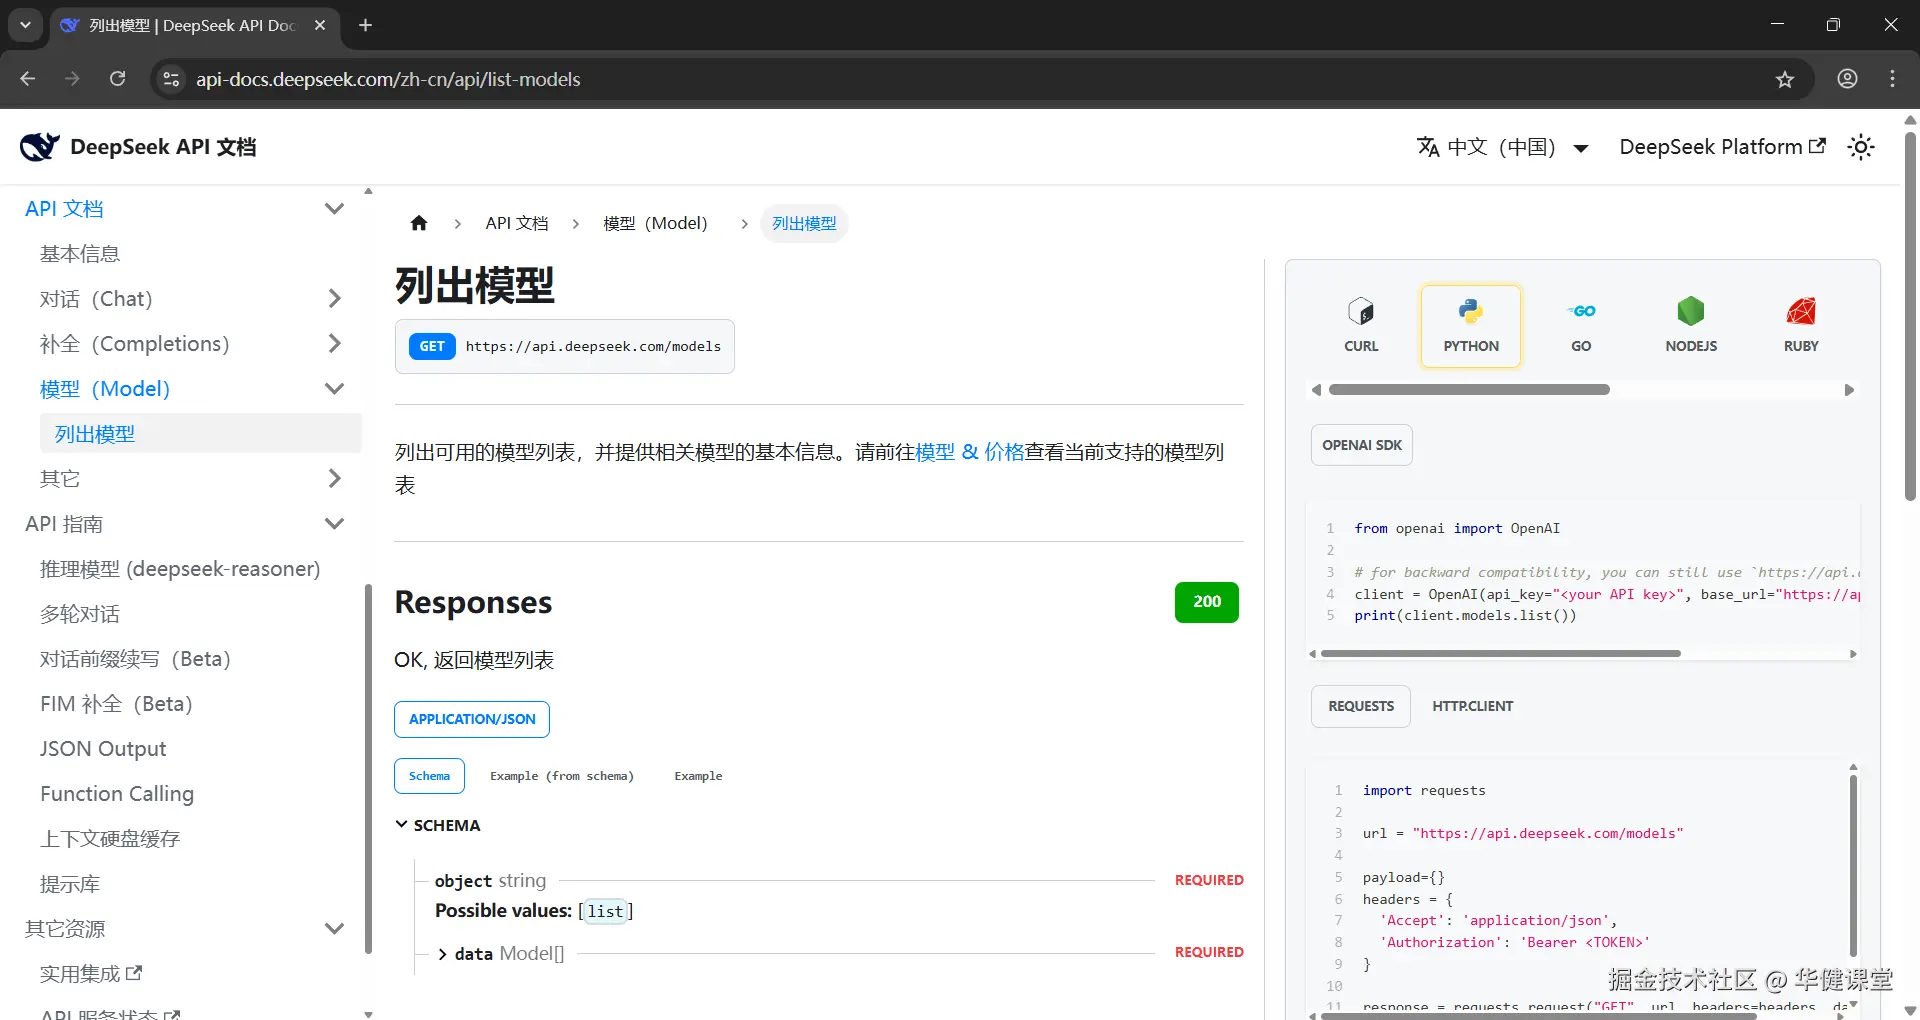Click the API 文档 breadcrumb
1920x1020 pixels.
coord(517,223)
